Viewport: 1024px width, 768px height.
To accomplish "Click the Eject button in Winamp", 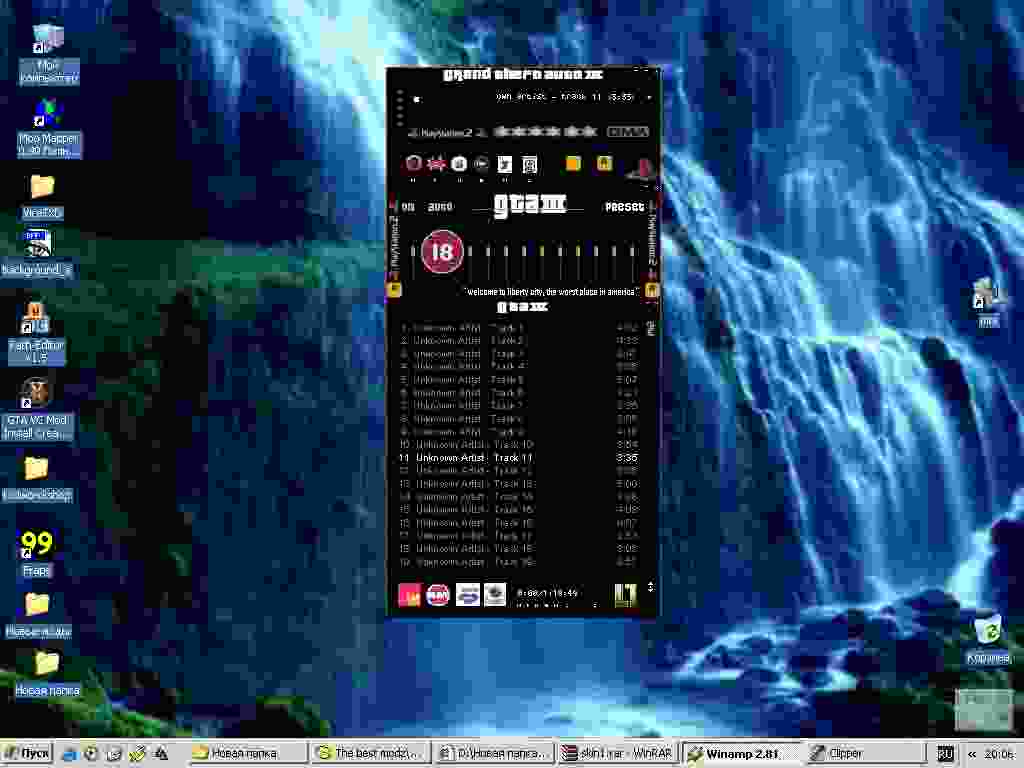I will pos(530,165).
